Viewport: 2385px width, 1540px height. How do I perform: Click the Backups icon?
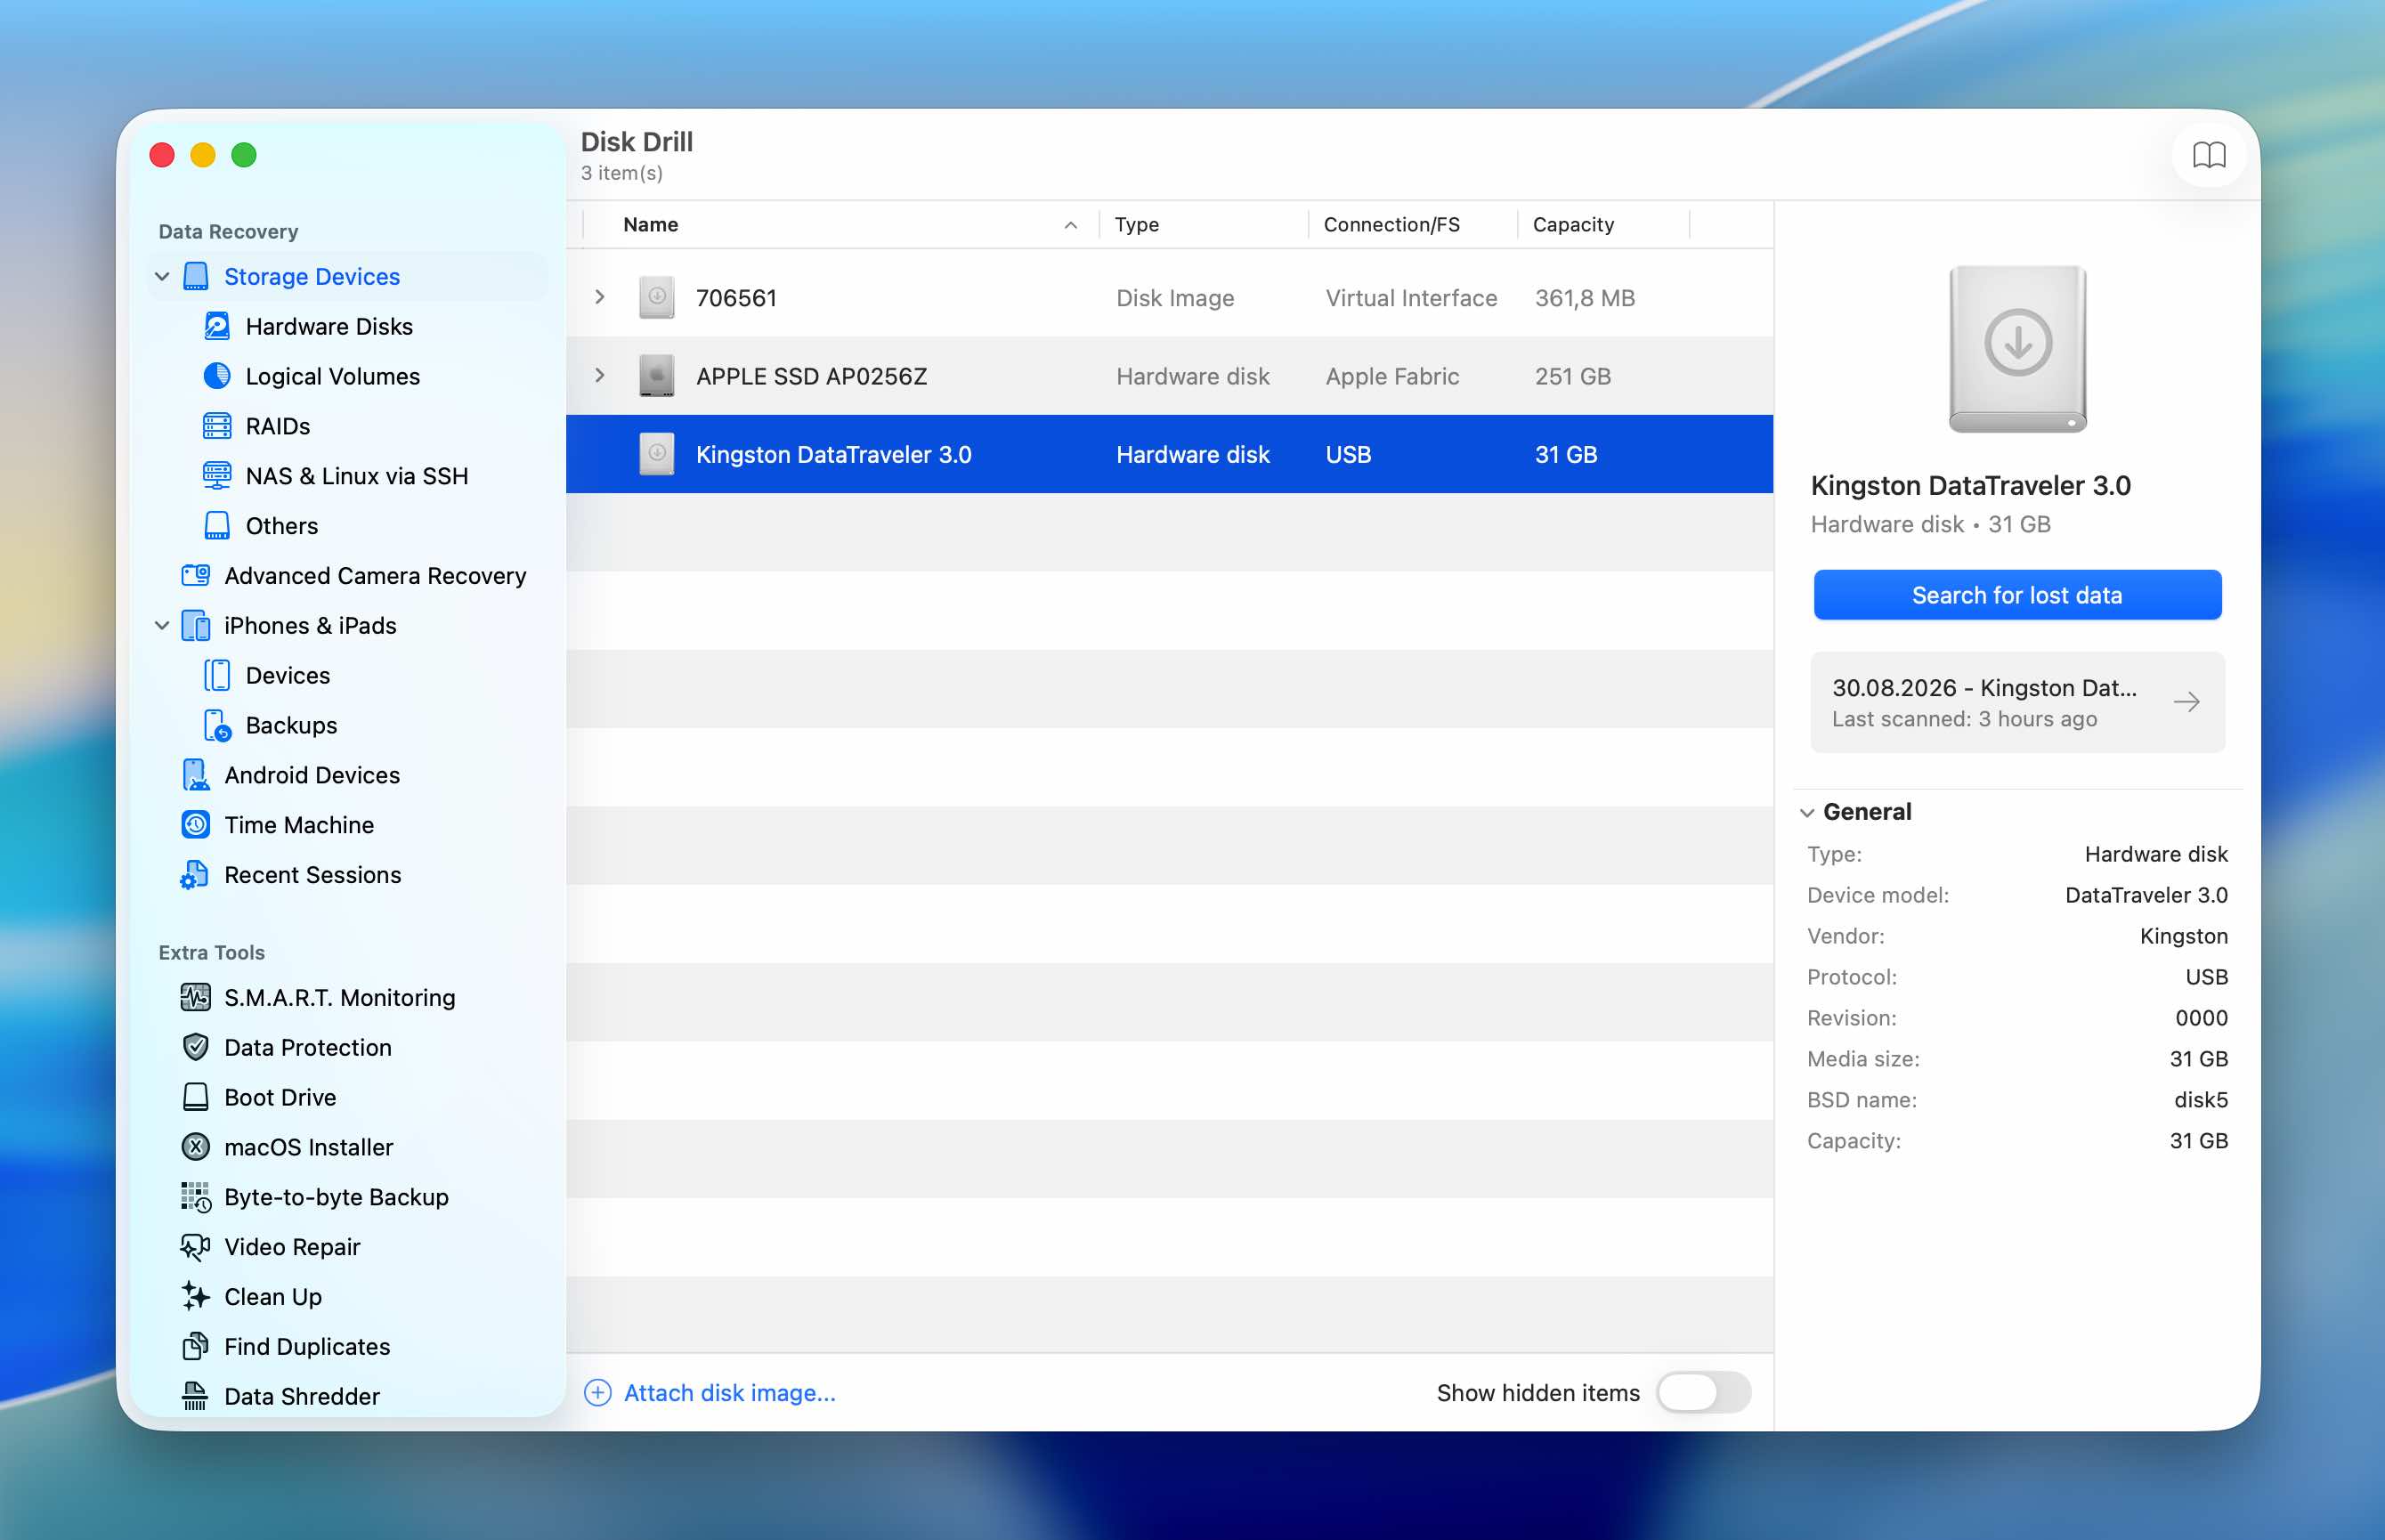click(217, 726)
